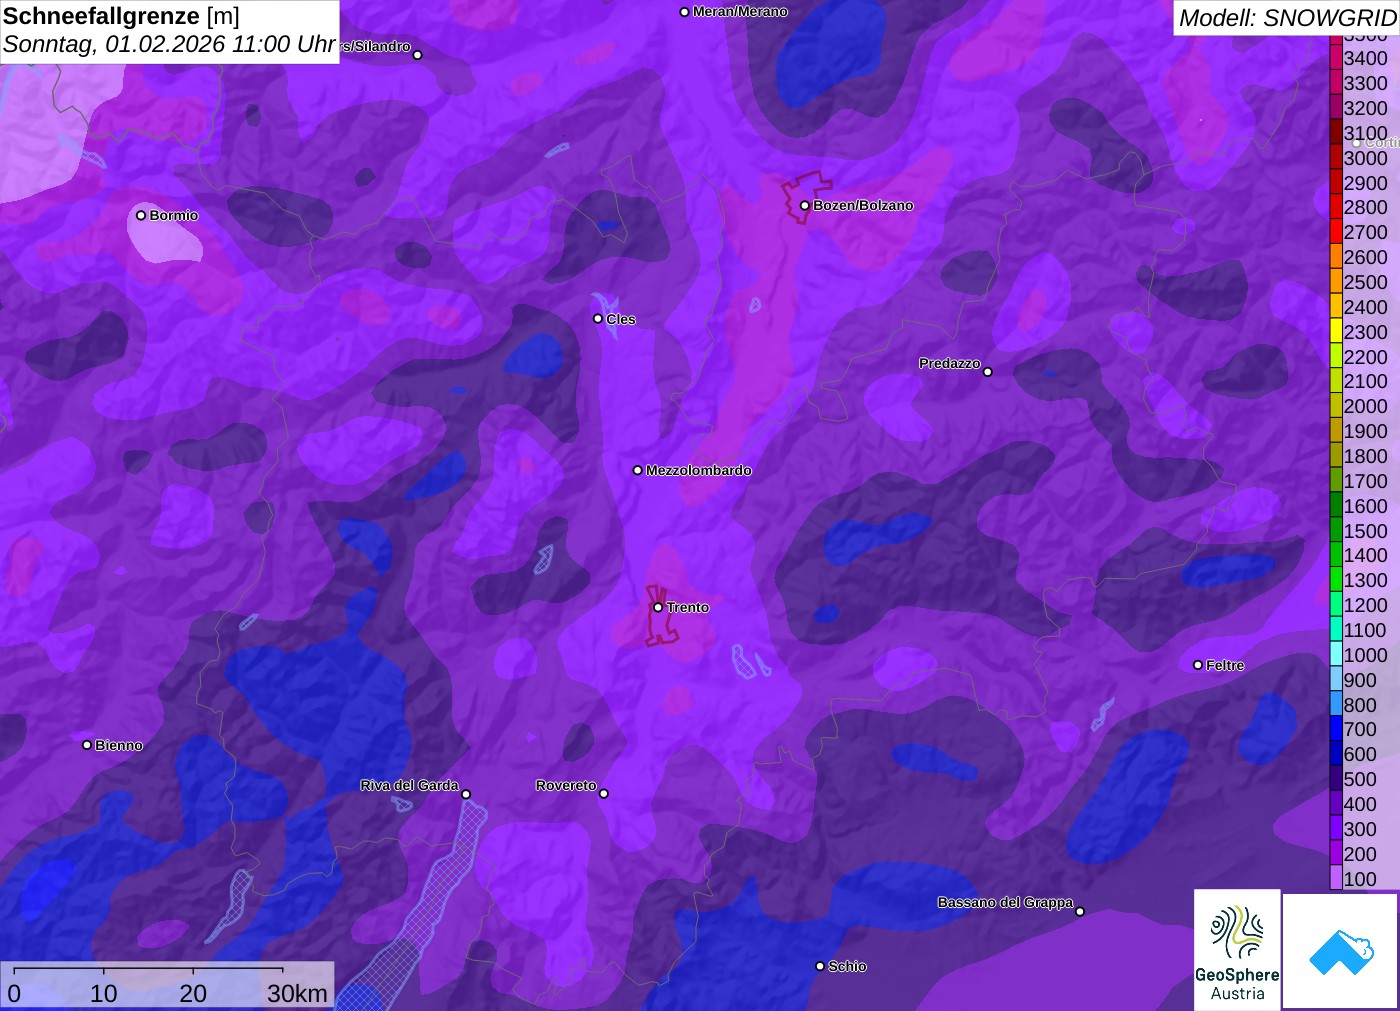Click the 'Bassano del Grappa' map label
Image resolution: width=1400 pixels, height=1011 pixels.
1005,902
